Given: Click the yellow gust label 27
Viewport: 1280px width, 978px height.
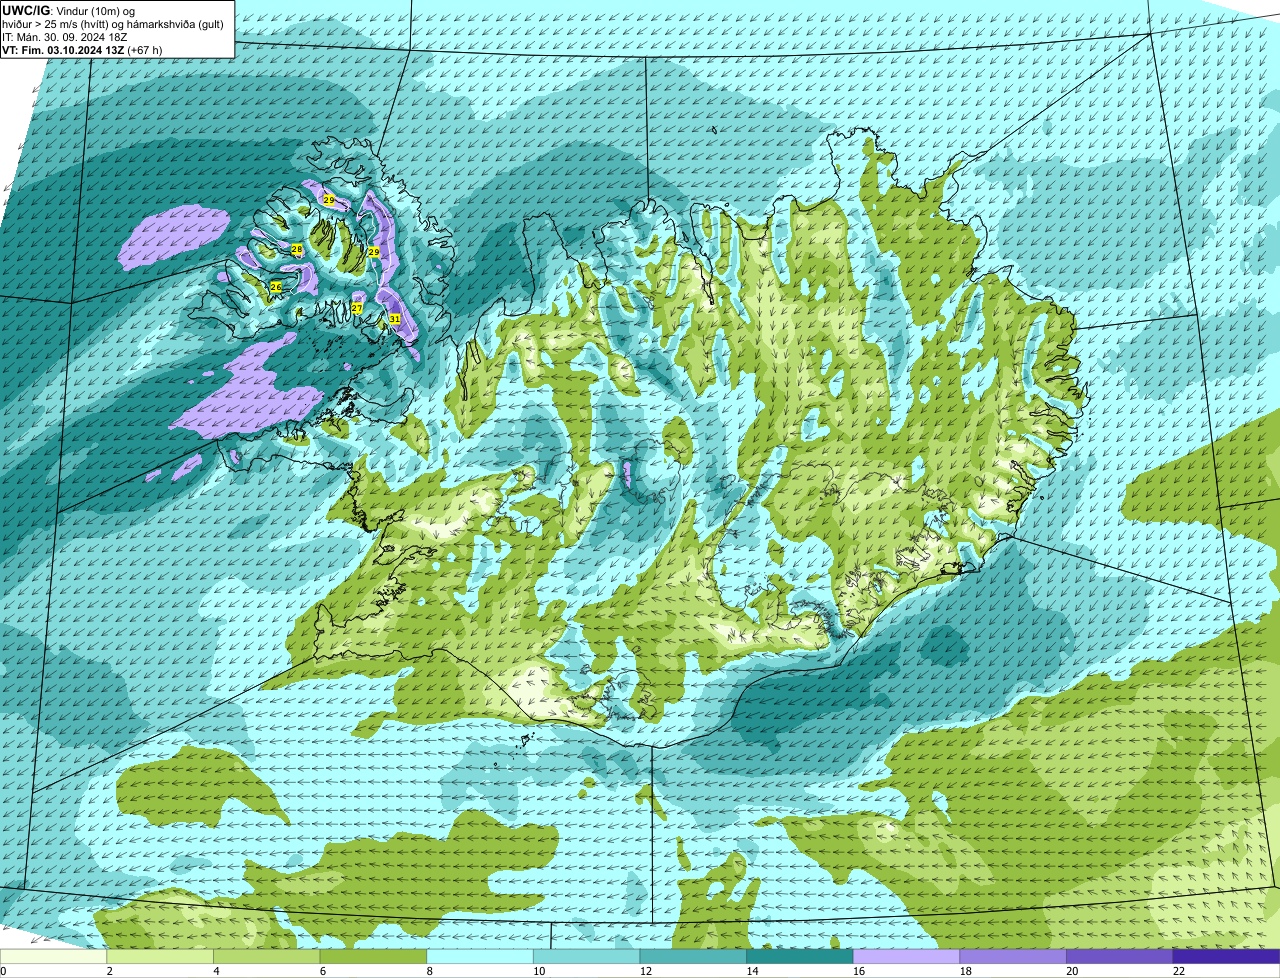Looking at the screenshot, I should [x=357, y=308].
